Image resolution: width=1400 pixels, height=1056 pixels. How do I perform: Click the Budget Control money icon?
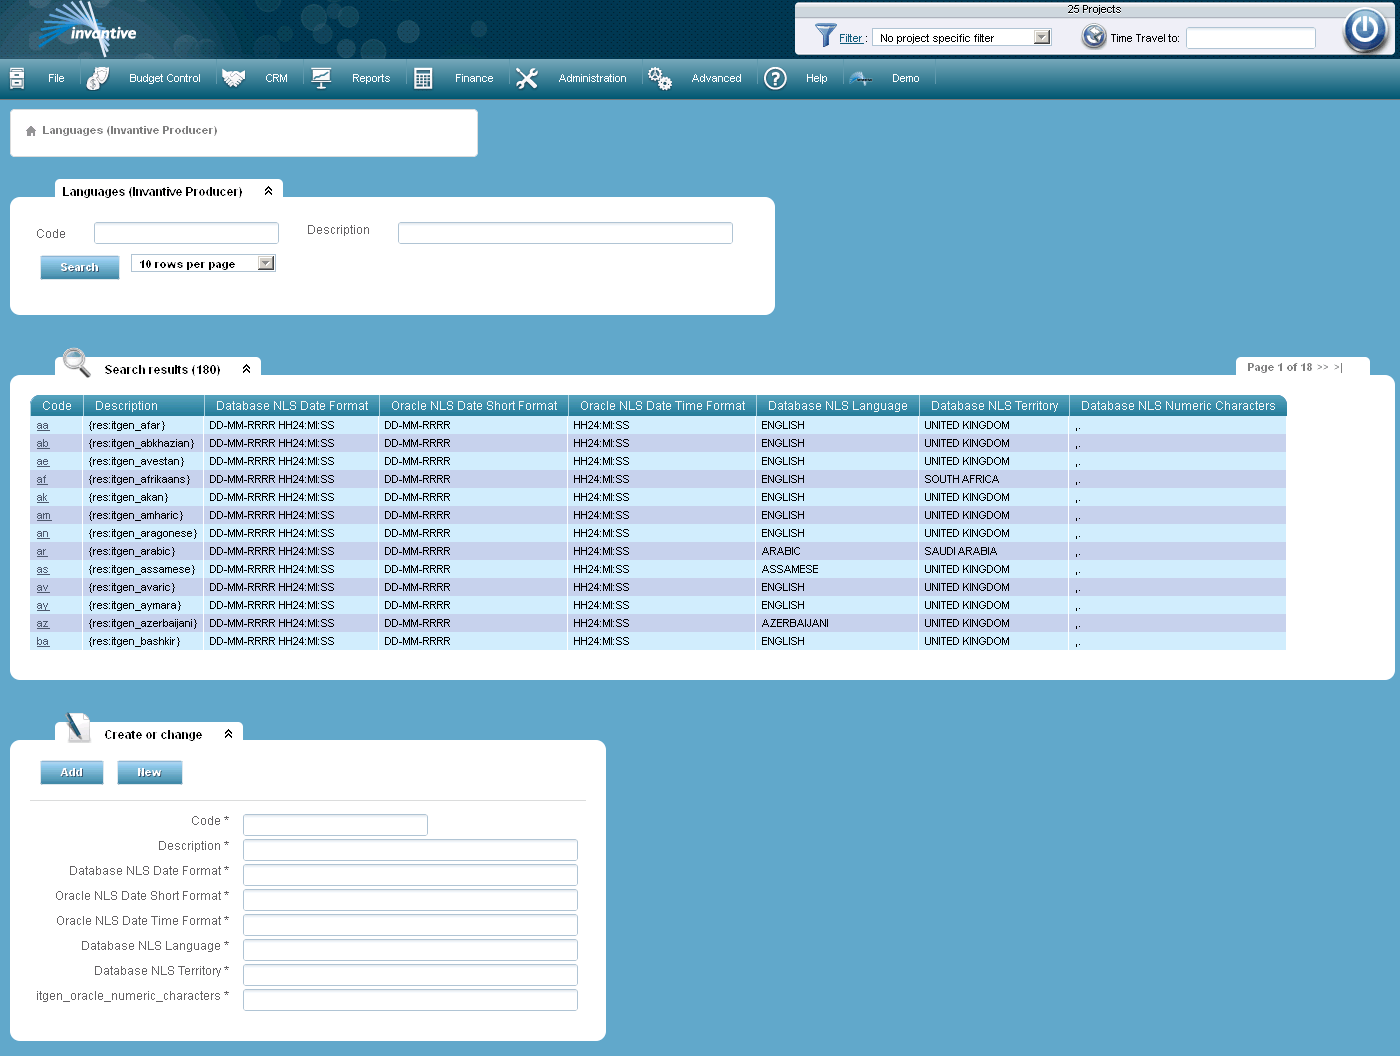coord(97,78)
